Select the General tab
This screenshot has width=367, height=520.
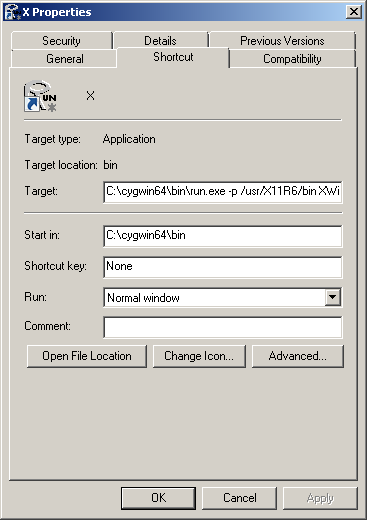click(64, 59)
